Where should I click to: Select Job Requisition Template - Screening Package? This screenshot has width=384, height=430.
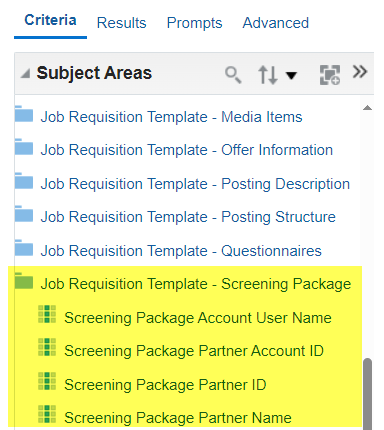coord(196,284)
